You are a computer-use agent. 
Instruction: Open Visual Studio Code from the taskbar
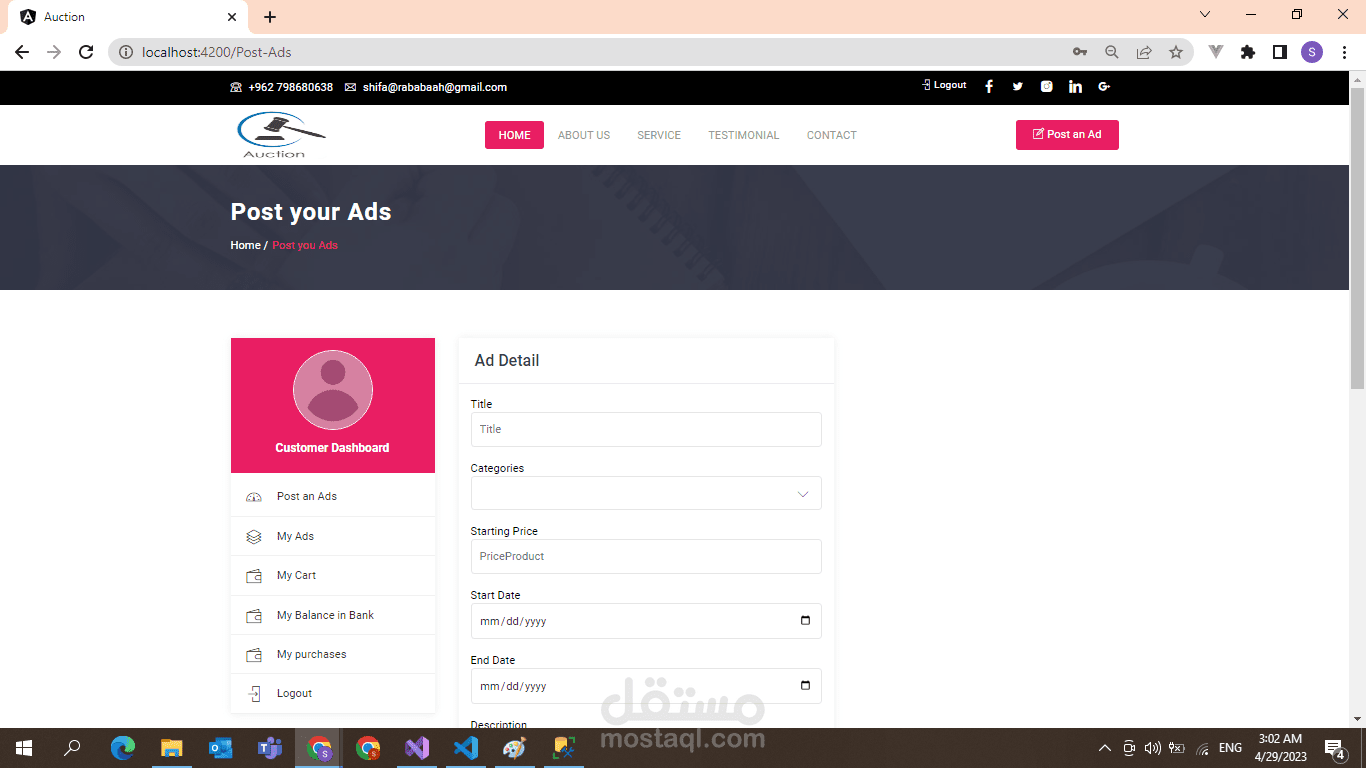[x=466, y=748]
